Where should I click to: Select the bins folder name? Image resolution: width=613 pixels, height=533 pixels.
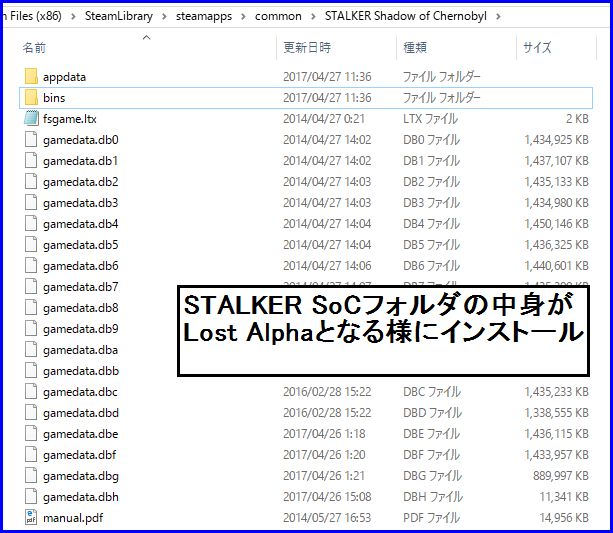(x=54, y=98)
